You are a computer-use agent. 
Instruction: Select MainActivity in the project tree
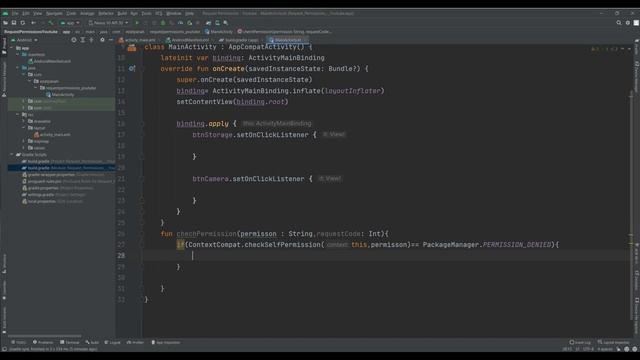click(60, 95)
